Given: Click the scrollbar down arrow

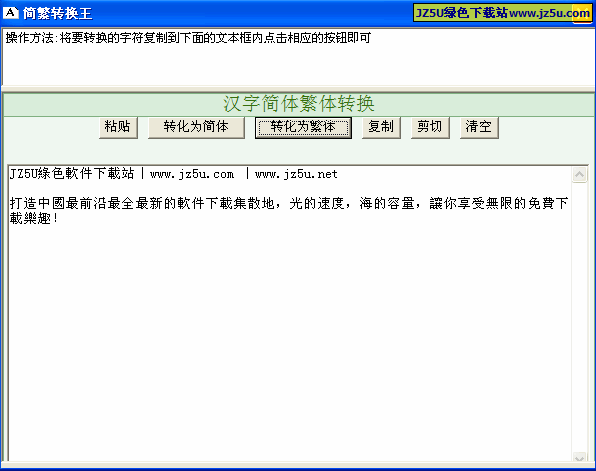Looking at the screenshot, I should click(579, 457).
